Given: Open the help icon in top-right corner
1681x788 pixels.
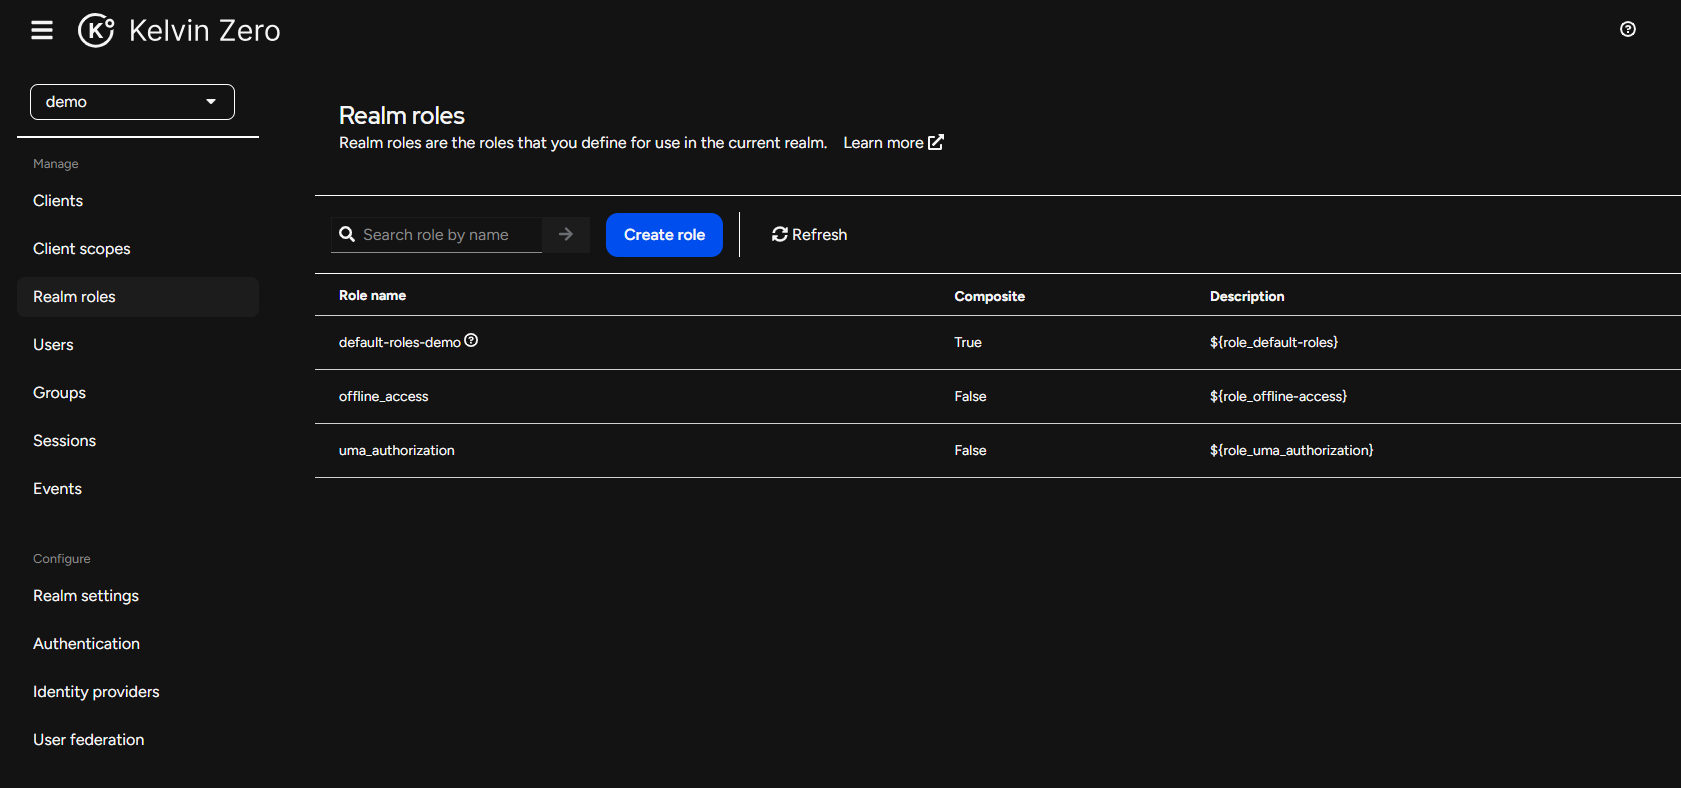Looking at the screenshot, I should pos(1627,30).
